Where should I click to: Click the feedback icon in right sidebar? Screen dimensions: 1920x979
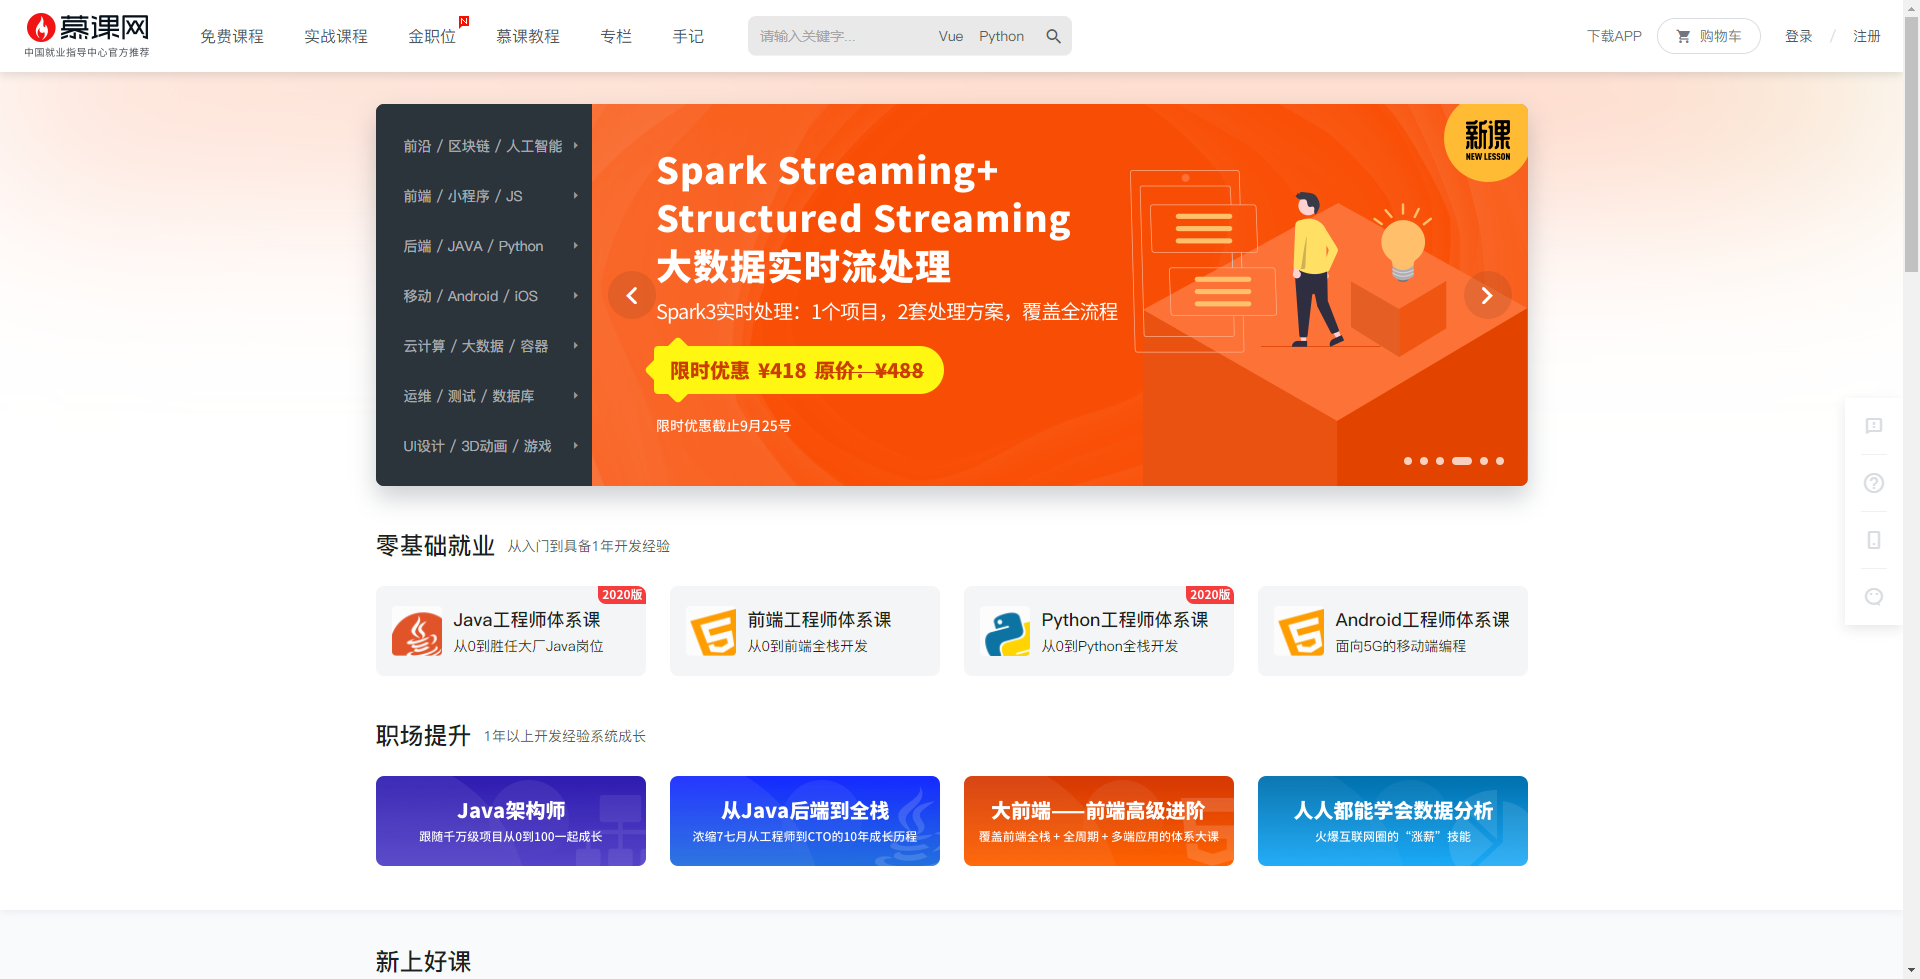pos(1874,426)
